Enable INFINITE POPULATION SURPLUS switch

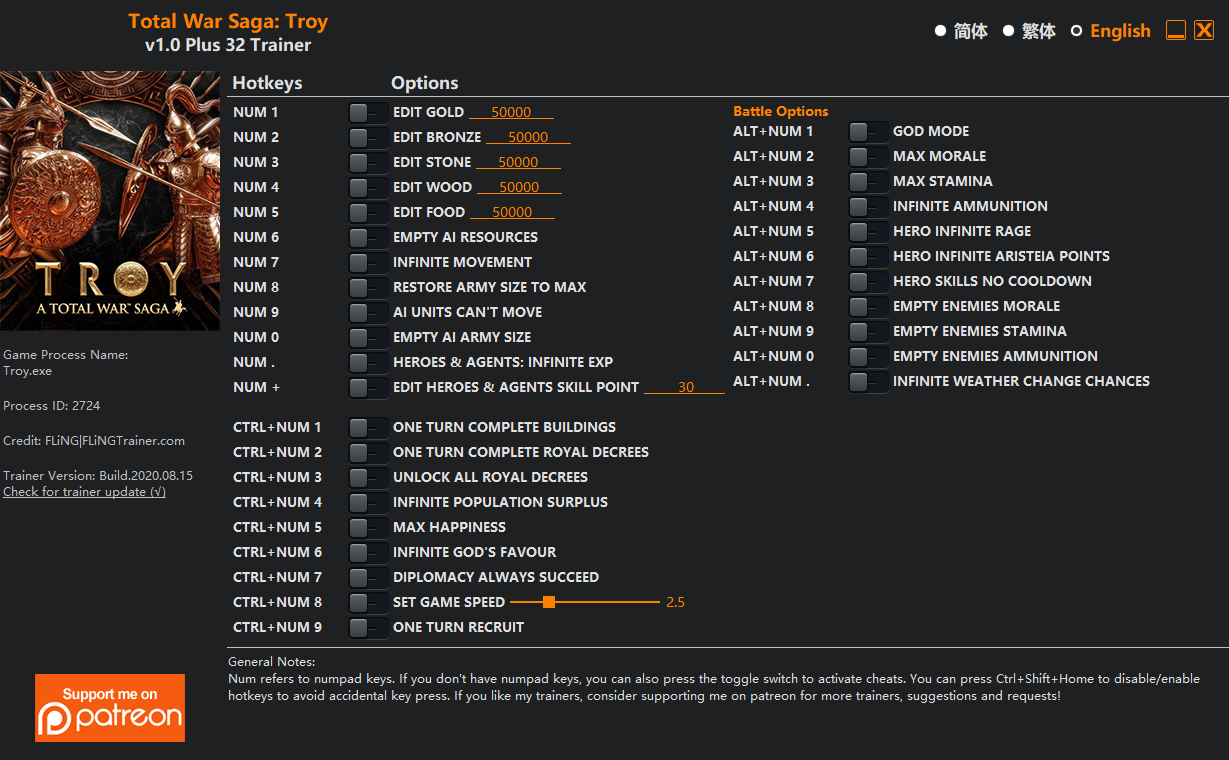pyautogui.click(x=368, y=503)
